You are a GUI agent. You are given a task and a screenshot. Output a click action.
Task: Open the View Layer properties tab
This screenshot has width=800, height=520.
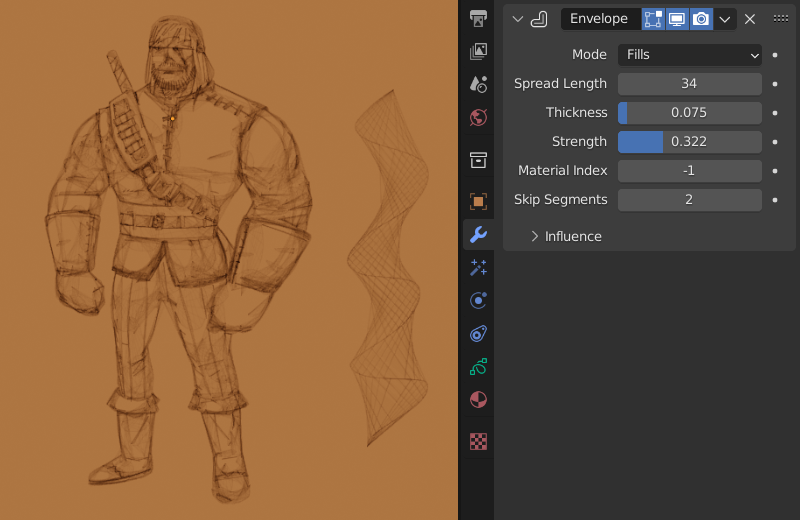(x=478, y=51)
